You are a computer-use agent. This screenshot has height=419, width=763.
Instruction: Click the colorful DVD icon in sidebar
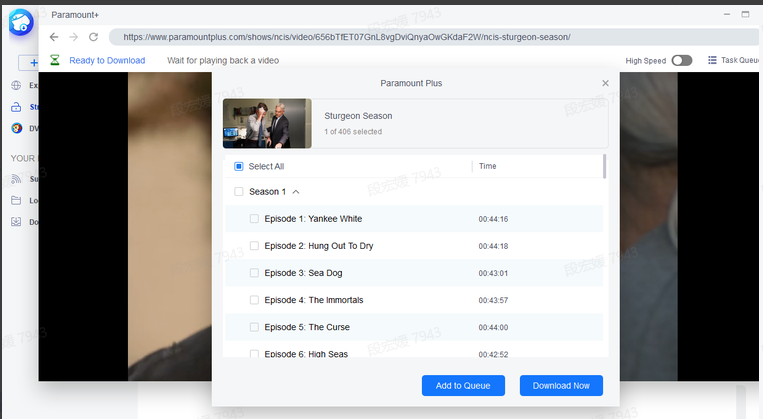(x=17, y=128)
